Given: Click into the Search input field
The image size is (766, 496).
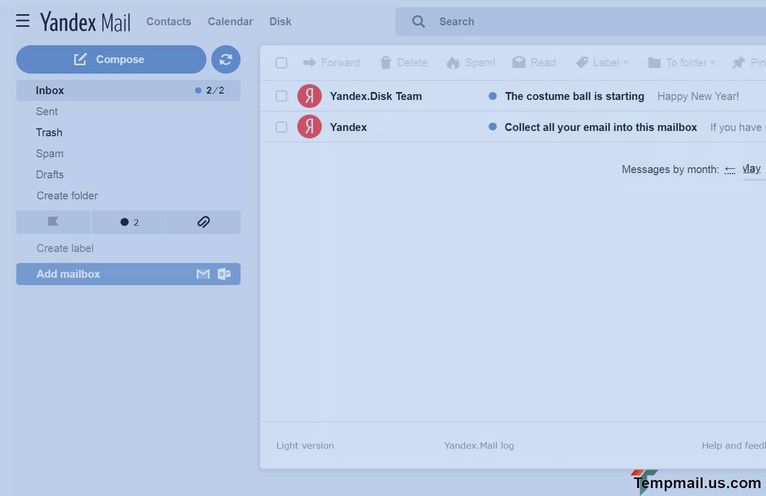Looking at the screenshot, I should pos(590,21).
